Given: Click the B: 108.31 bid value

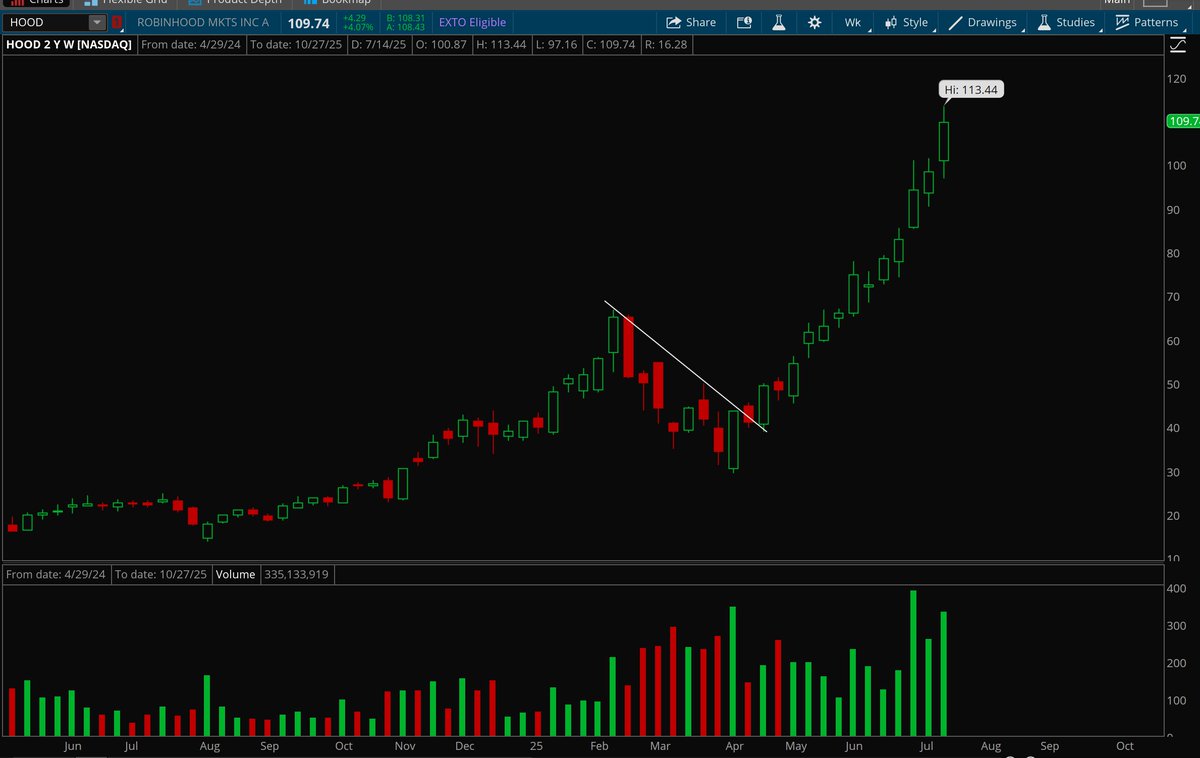Looking at the screenshot, I should click(406, 18).
